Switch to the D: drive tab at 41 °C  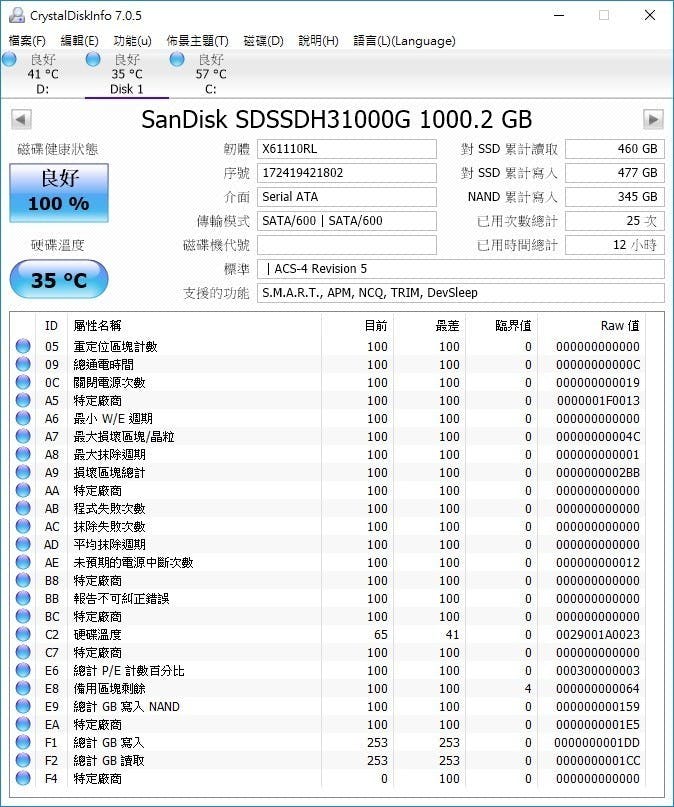[x=43, y=74]
